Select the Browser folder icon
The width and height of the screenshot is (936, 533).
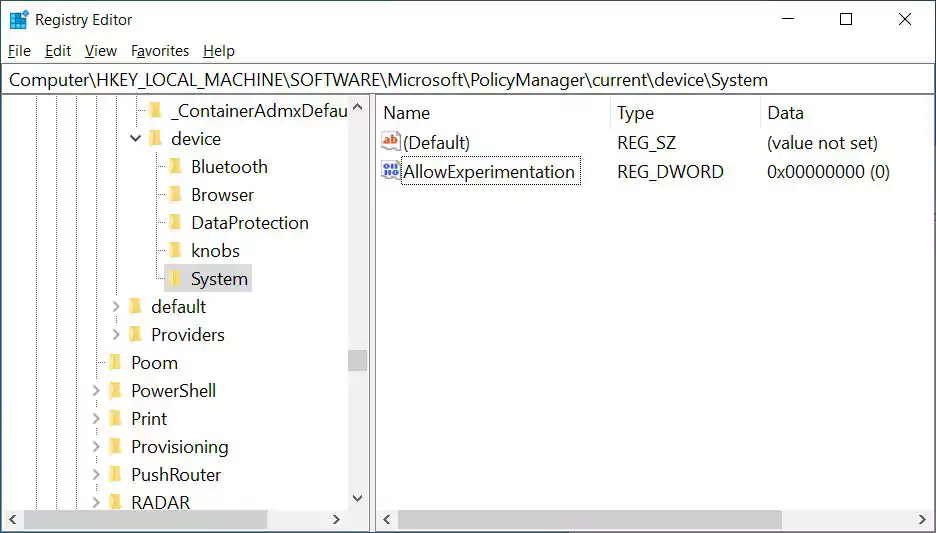point(176,195)
